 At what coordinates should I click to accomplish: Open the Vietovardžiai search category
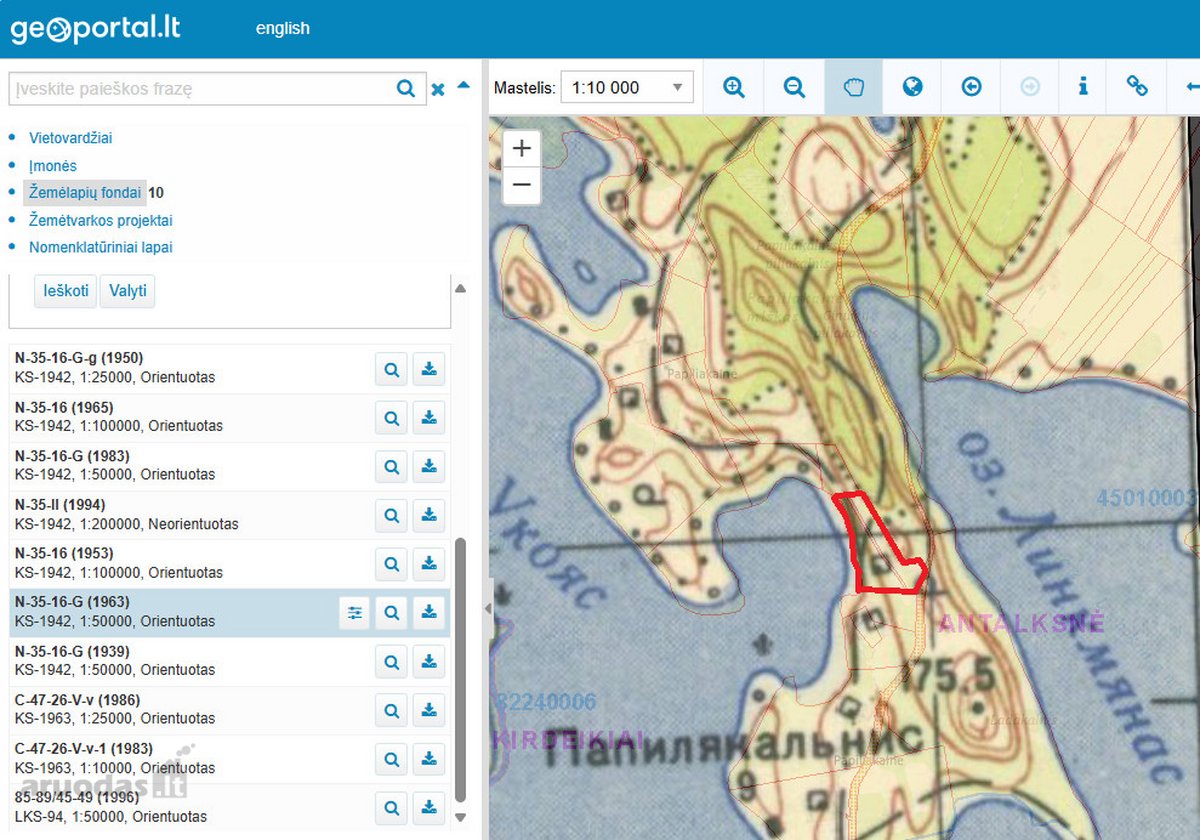[70, 138]
